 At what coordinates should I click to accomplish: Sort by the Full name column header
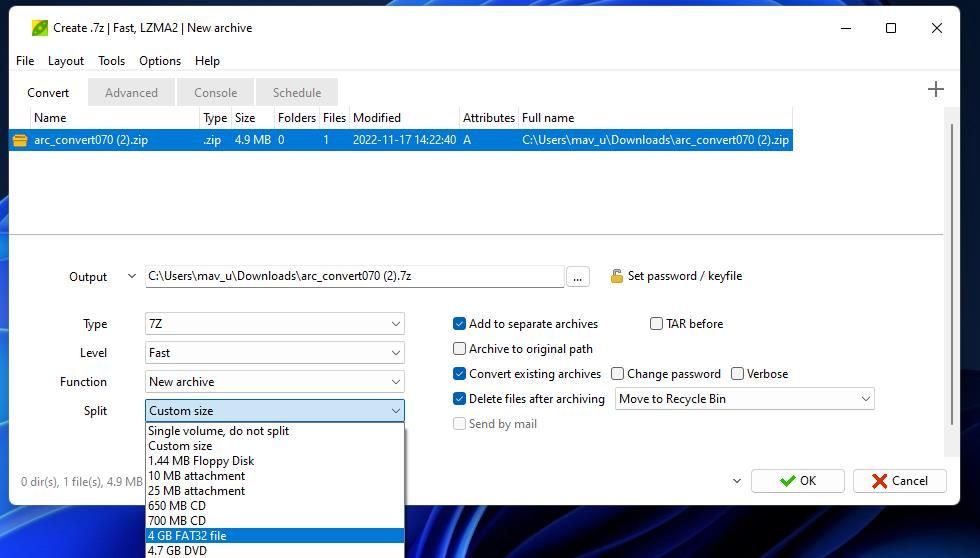[x=656, y=117]
